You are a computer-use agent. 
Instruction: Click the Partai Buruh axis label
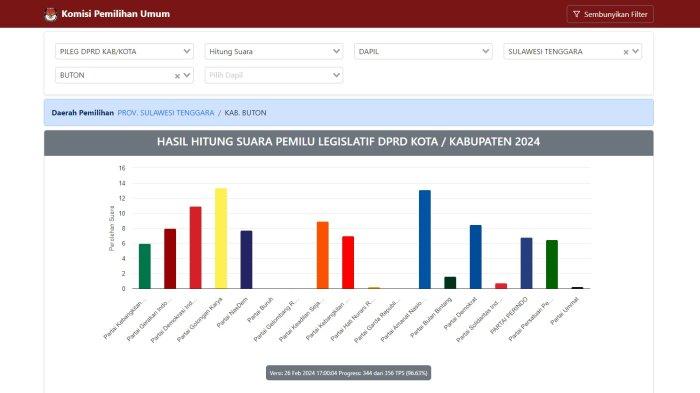(260, 309)
